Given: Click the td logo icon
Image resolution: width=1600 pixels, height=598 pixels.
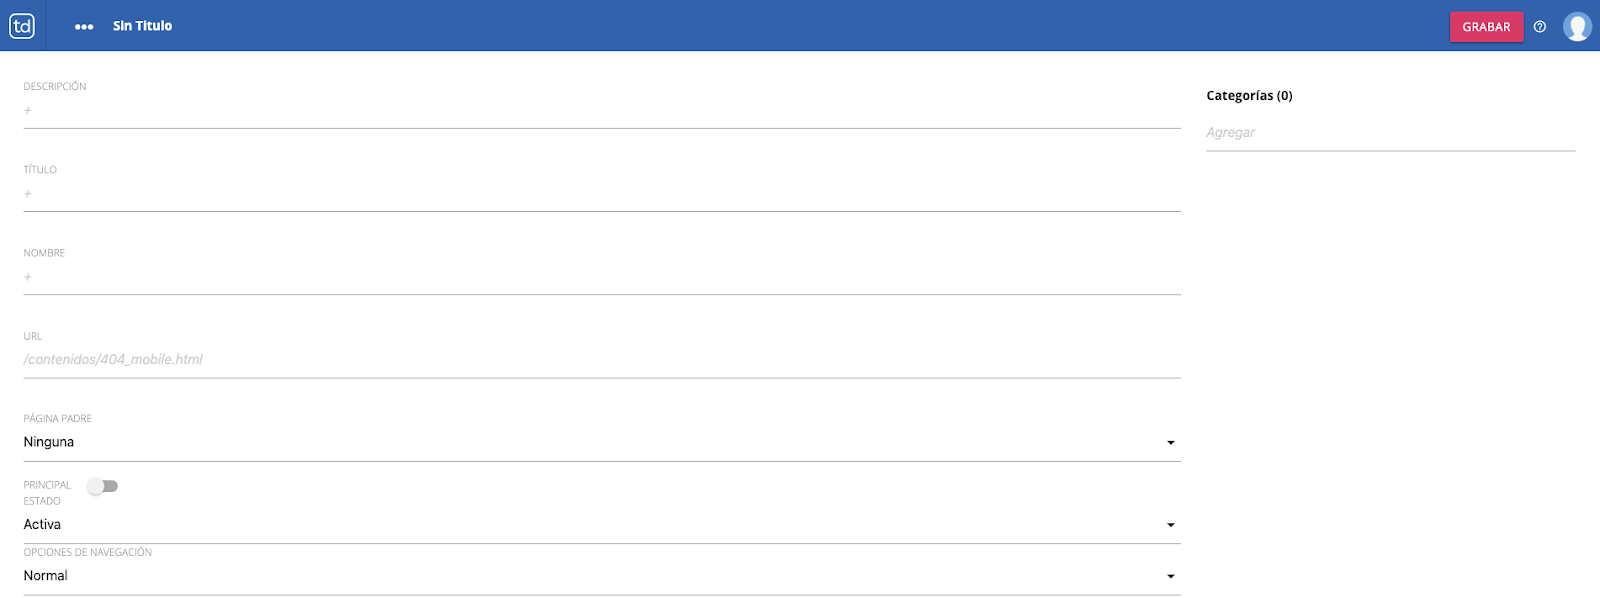Looking at the screenshot, I should click(x=22, y=26).
